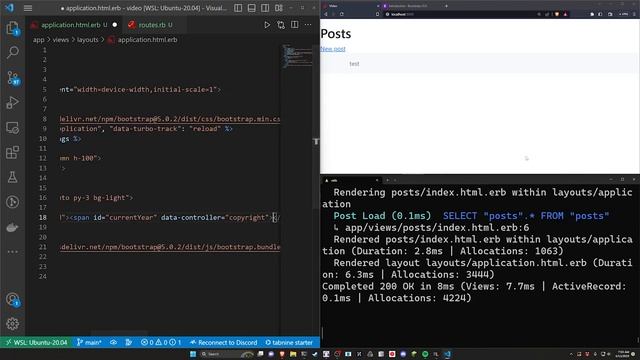Viewport: 640px width, 360px height.
Task: Click the bootstrap.min.css URL on line 8
Action: click(x=170, y=119)
